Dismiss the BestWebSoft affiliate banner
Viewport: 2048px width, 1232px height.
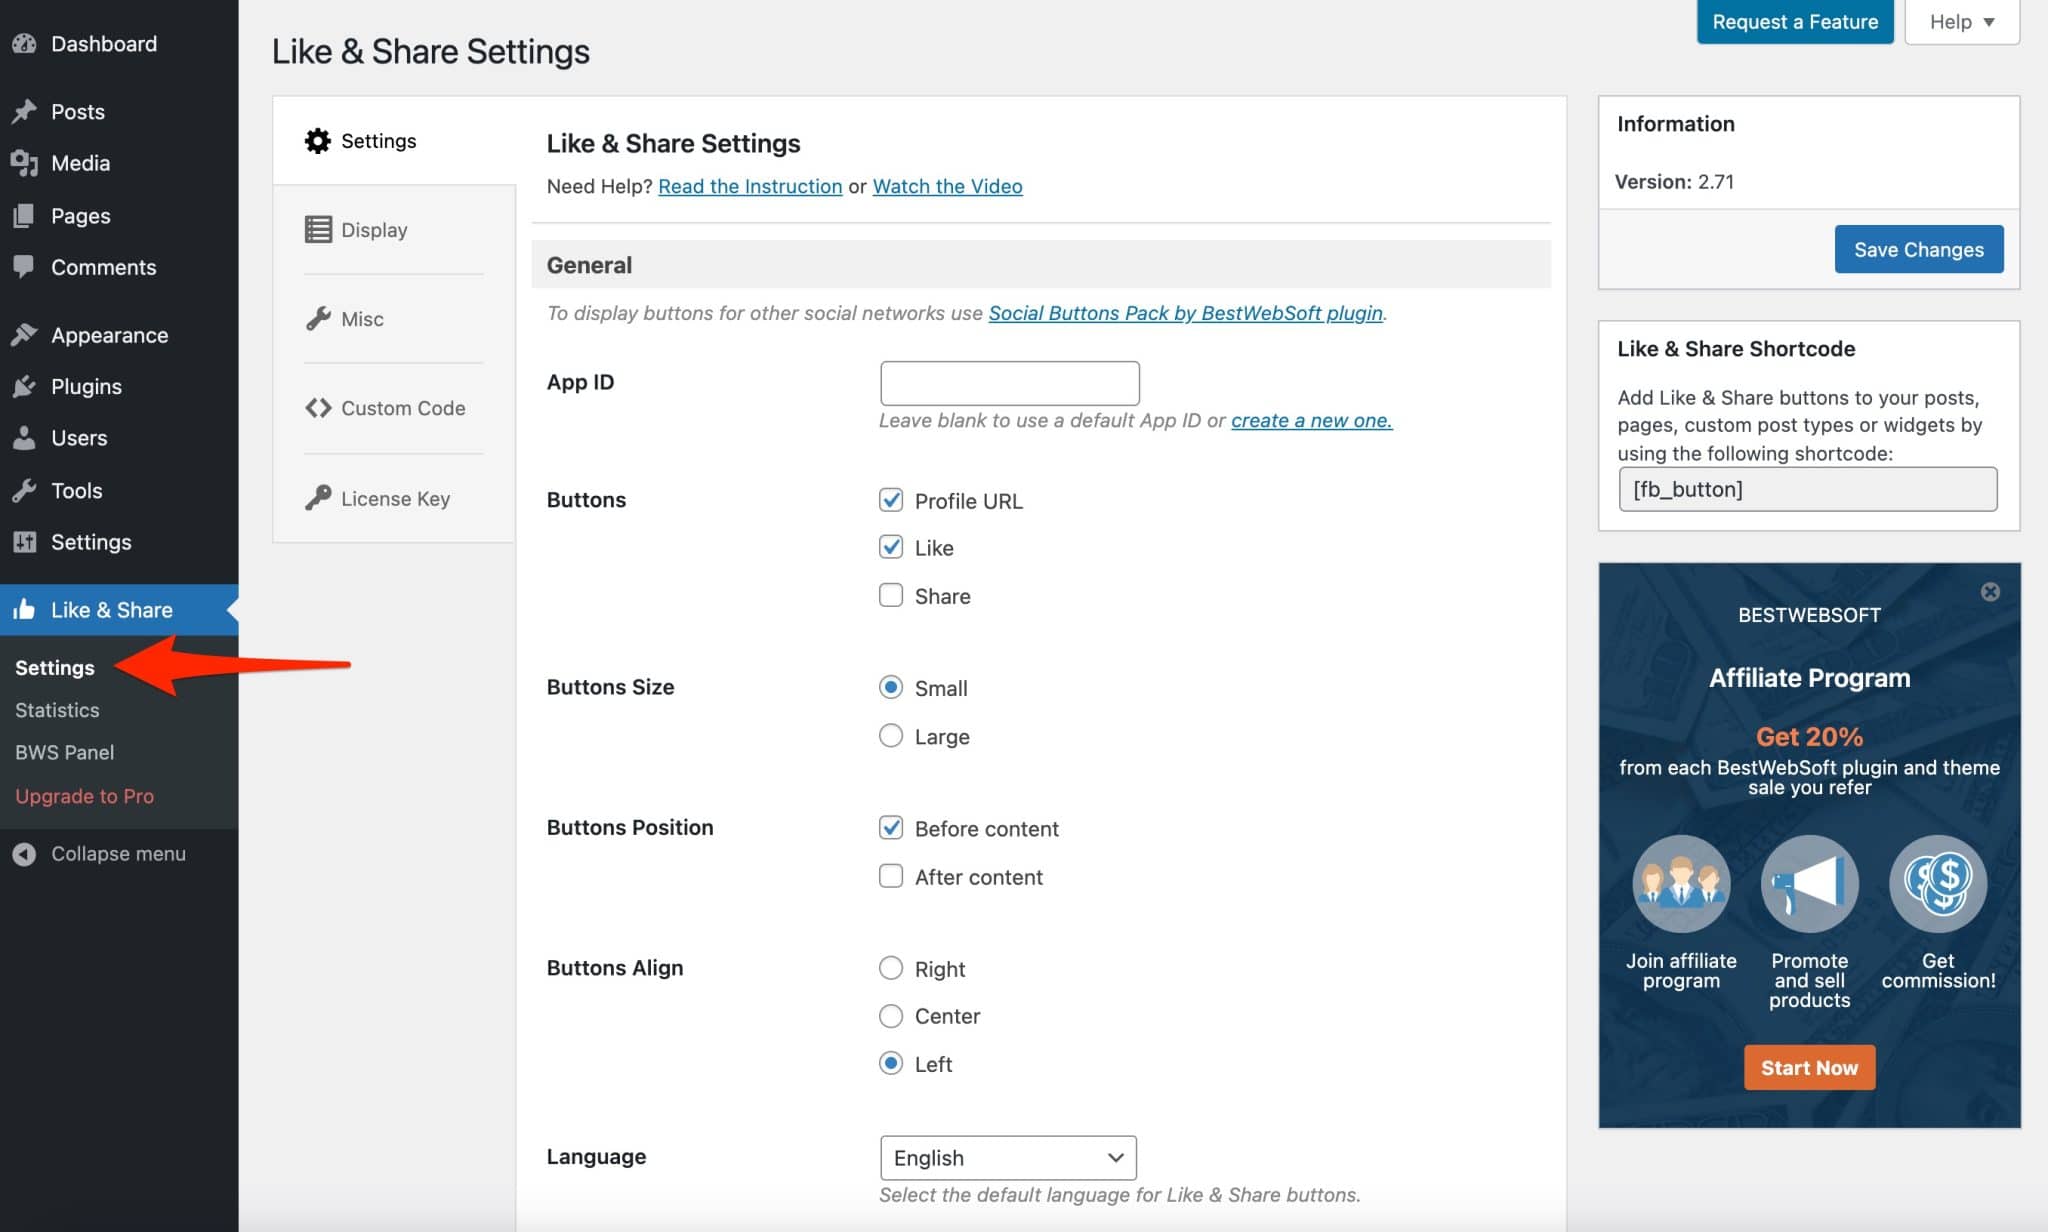pos(1990,592)
